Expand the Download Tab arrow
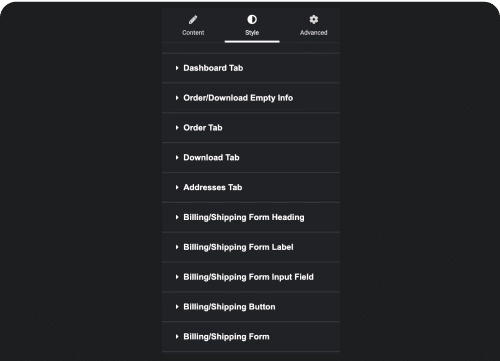Image resolution: width=500 pixels, height=361 pixels. pyautogui.click(x=177, y=158)
